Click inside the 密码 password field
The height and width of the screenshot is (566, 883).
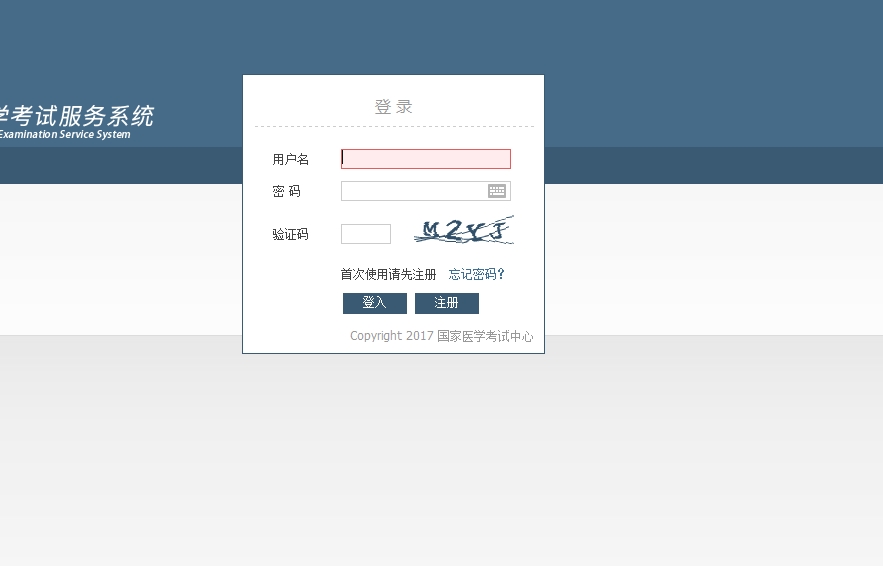pos(413,191)
